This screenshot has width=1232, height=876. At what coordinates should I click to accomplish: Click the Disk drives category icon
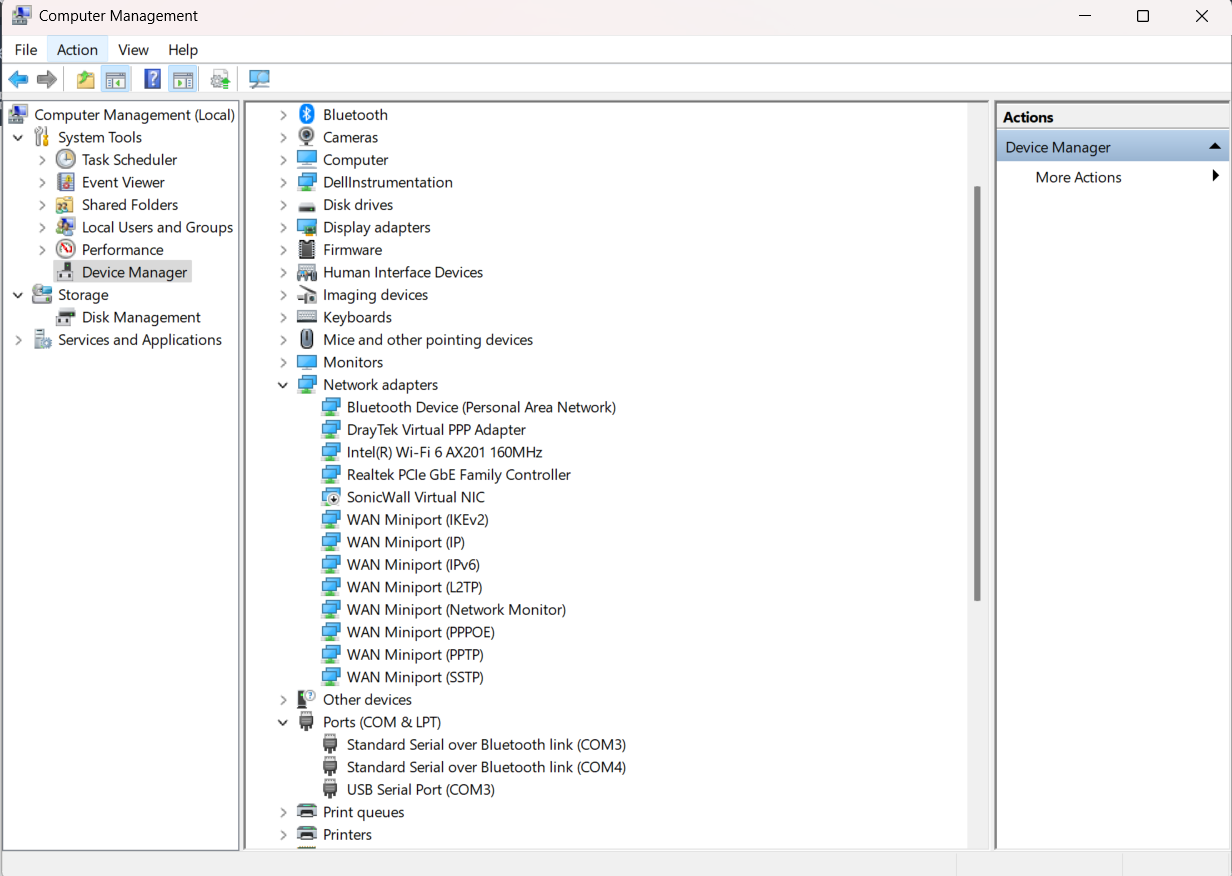[307, 205]
